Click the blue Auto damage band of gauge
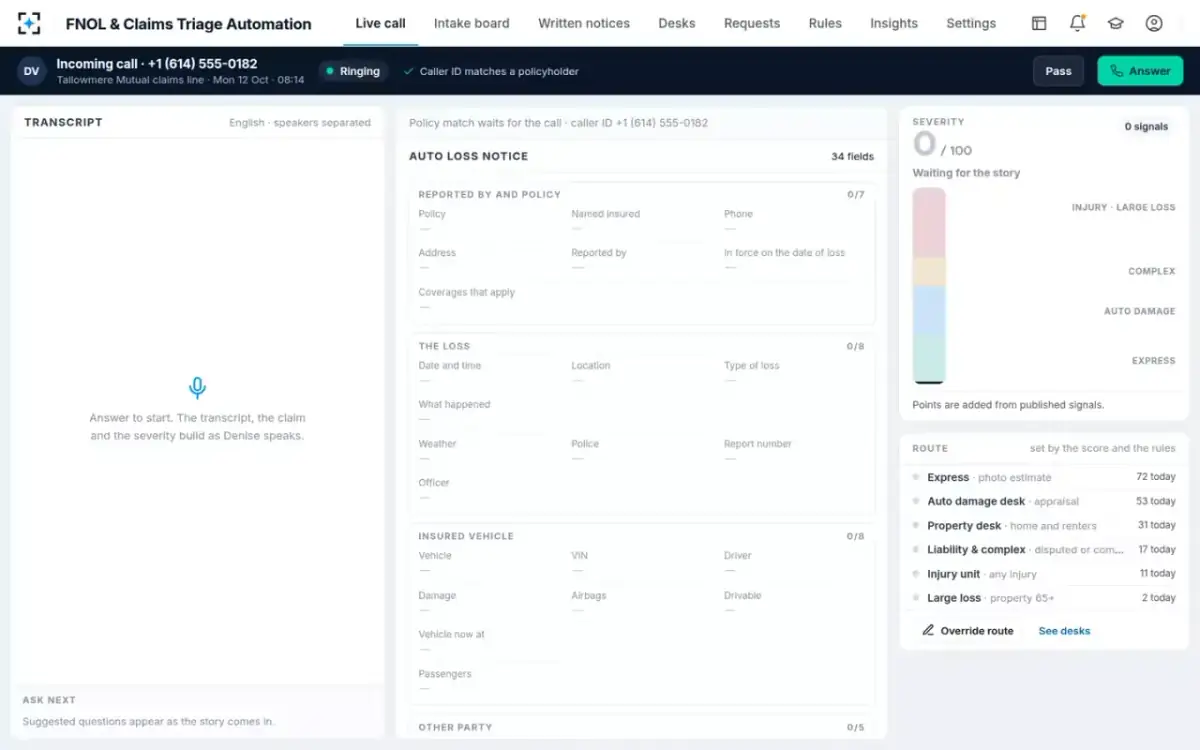The image size is (1200, 750). pyautogui.click(x=929, y=309)
